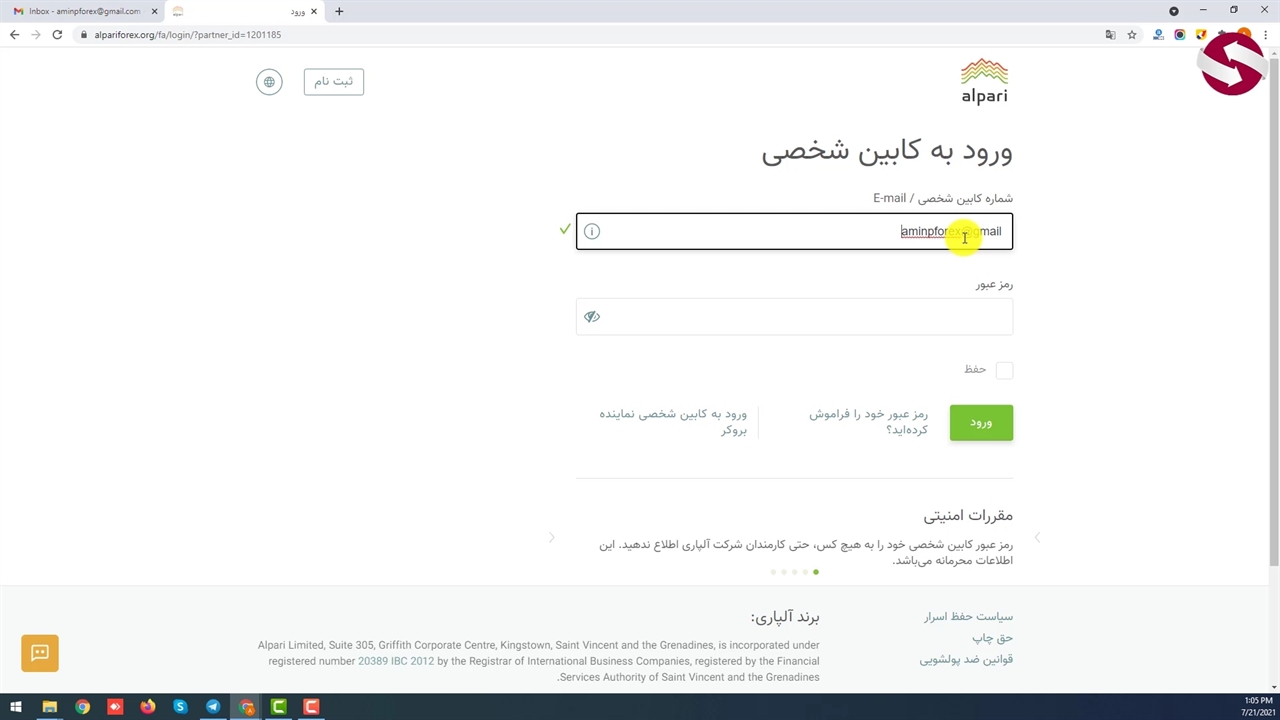
Task: Switch to the Gmail Inbox tab
Action: [x=84, y=11]
